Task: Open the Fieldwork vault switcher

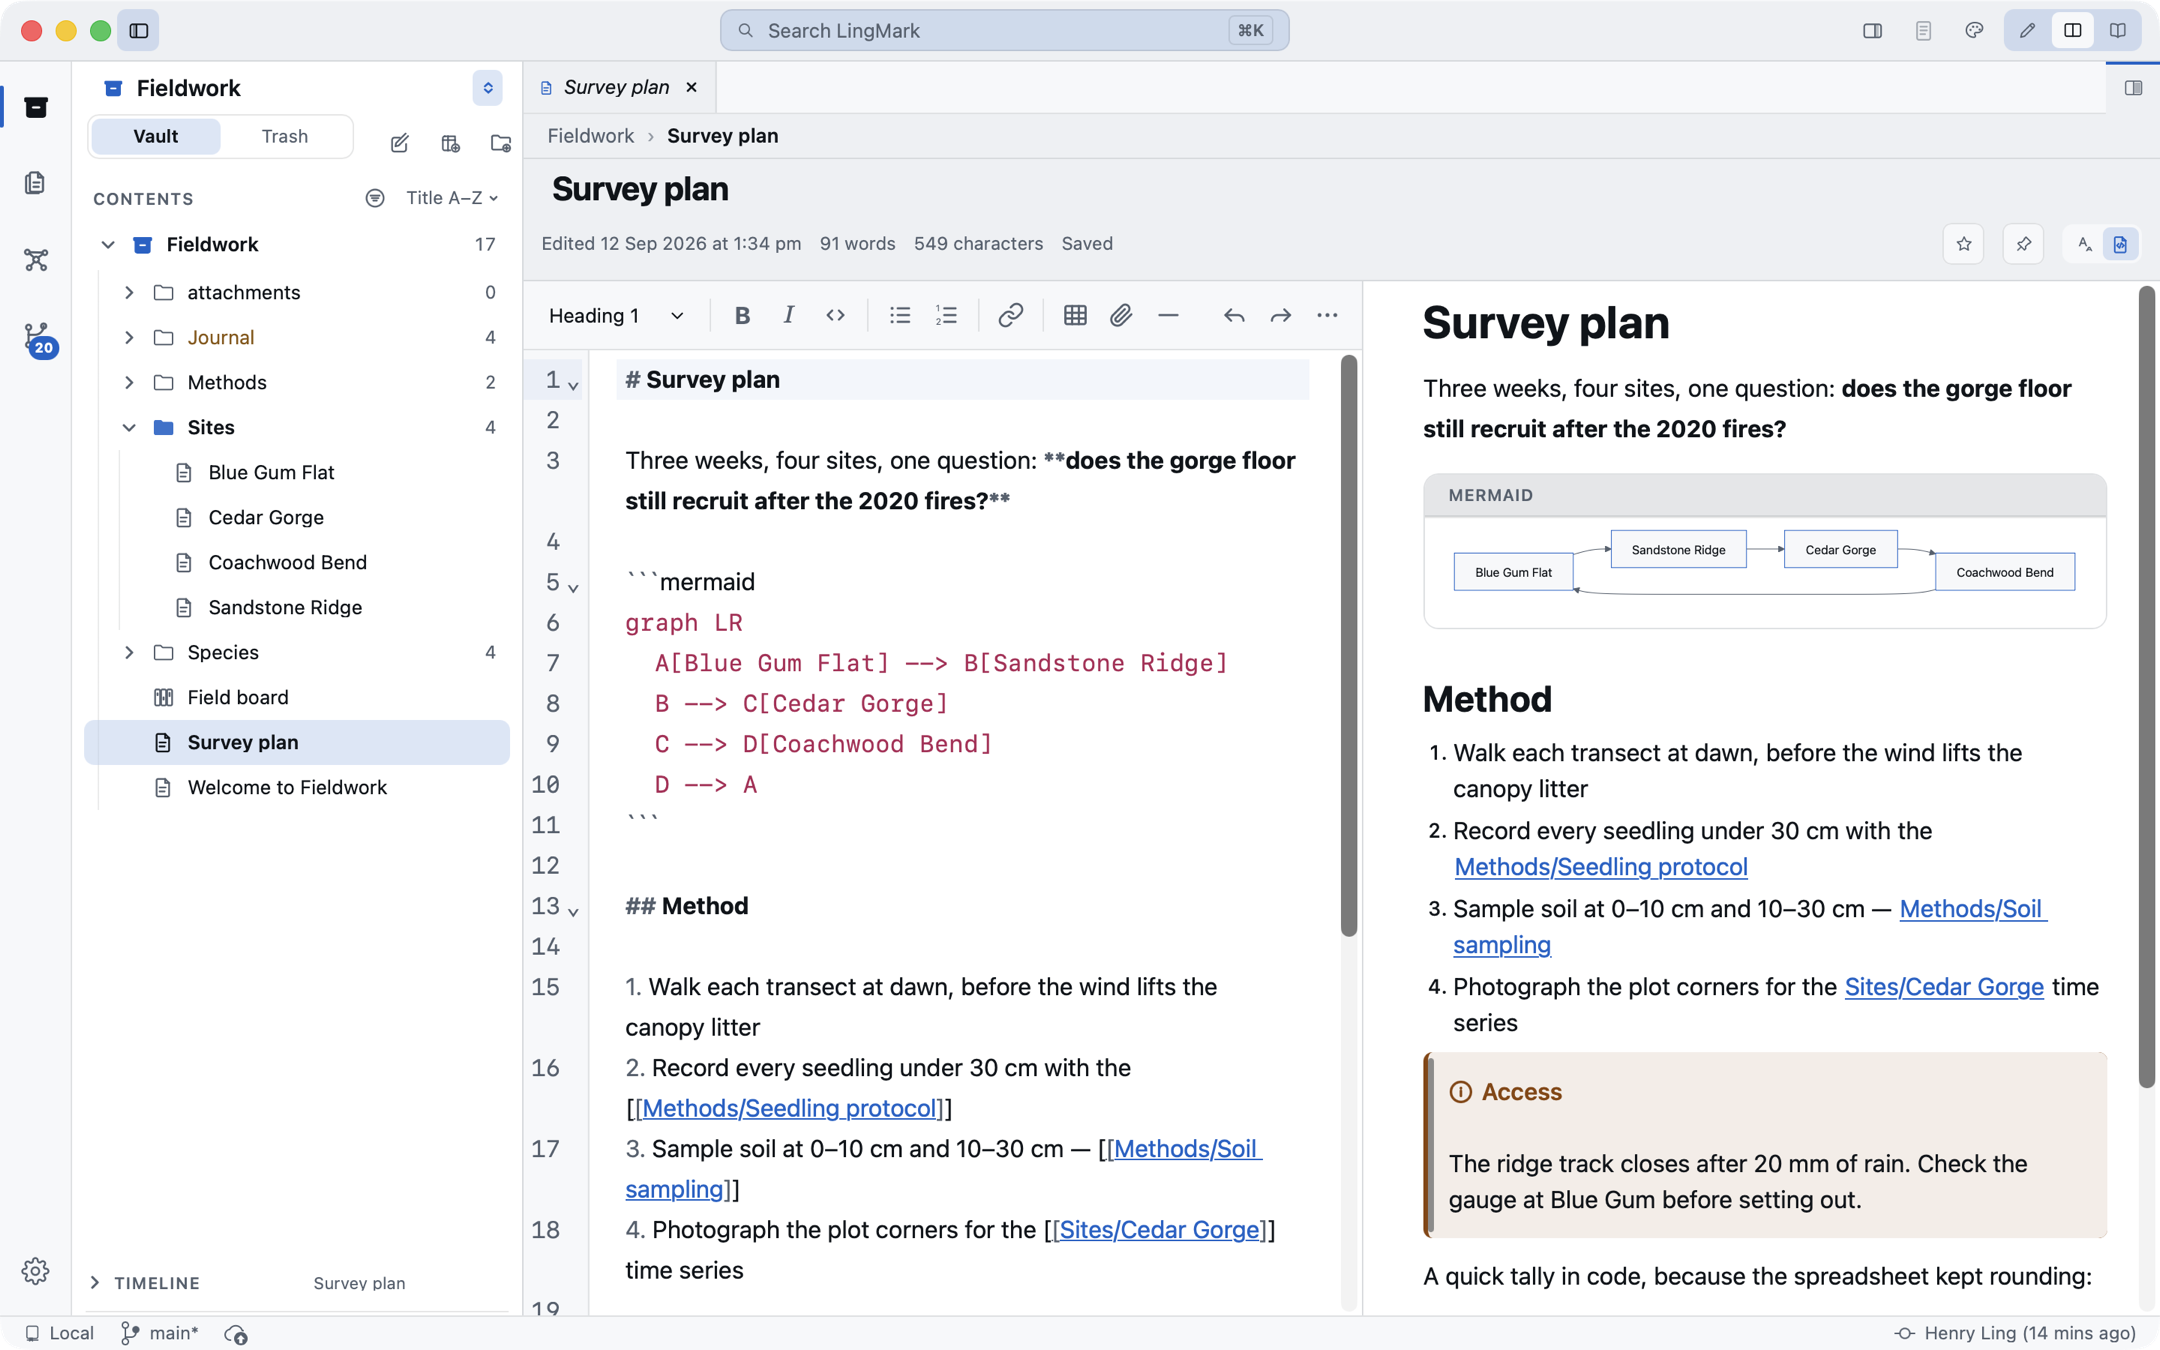Action: coord(487,88)
